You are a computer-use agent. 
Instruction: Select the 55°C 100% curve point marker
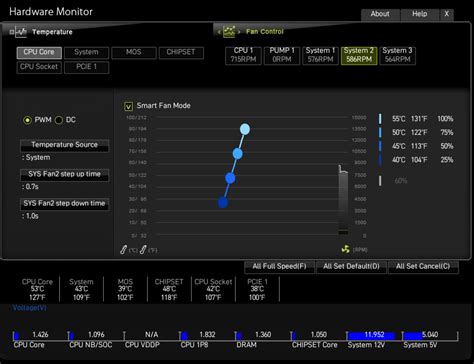pyautogui.click(x=380, y=119)
